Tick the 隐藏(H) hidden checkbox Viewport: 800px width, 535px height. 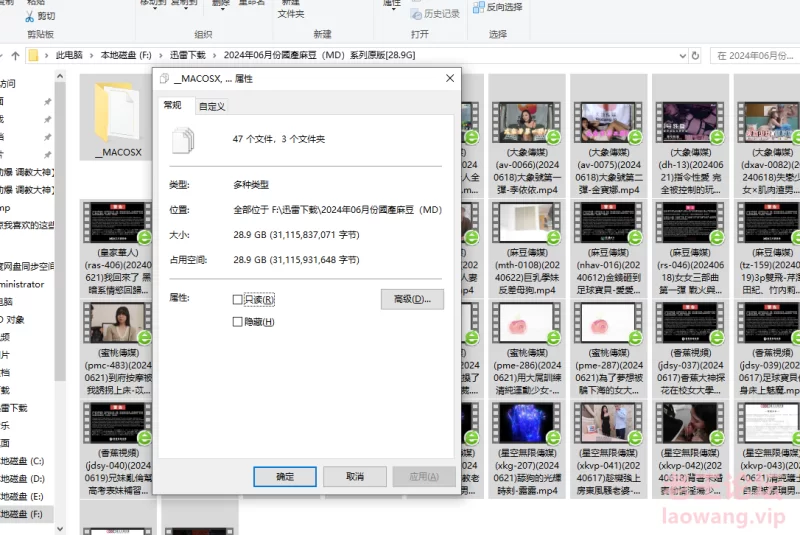pyautogui.click(x=237, y=322)
